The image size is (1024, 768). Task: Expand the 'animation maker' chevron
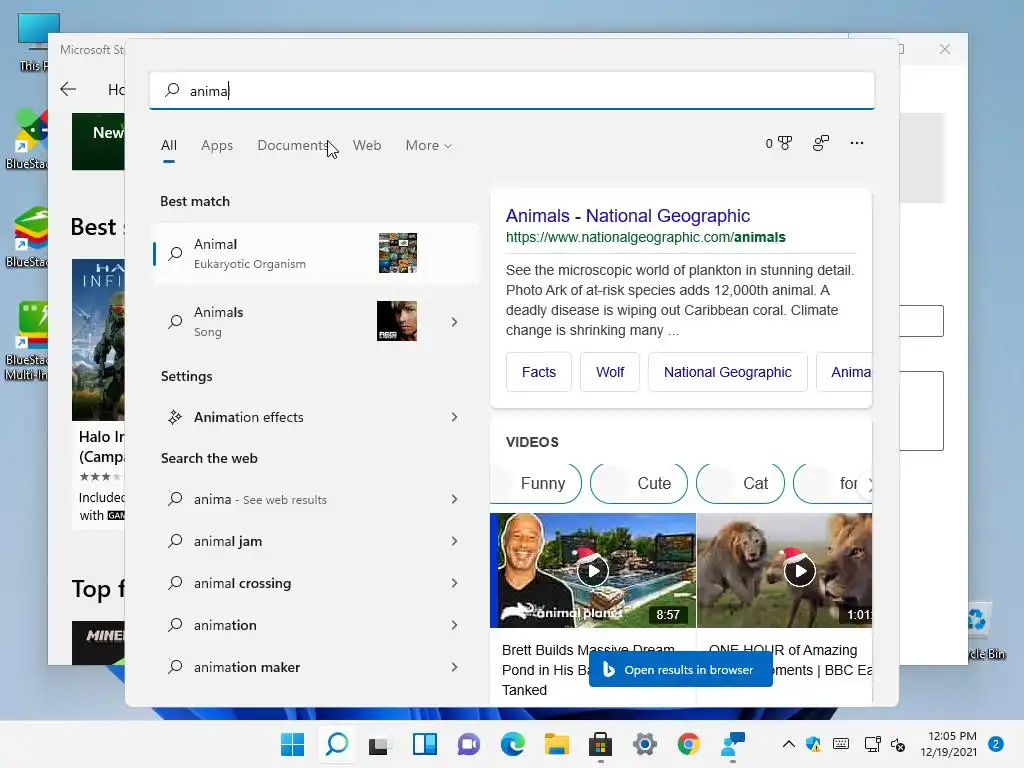coord(455,667)
